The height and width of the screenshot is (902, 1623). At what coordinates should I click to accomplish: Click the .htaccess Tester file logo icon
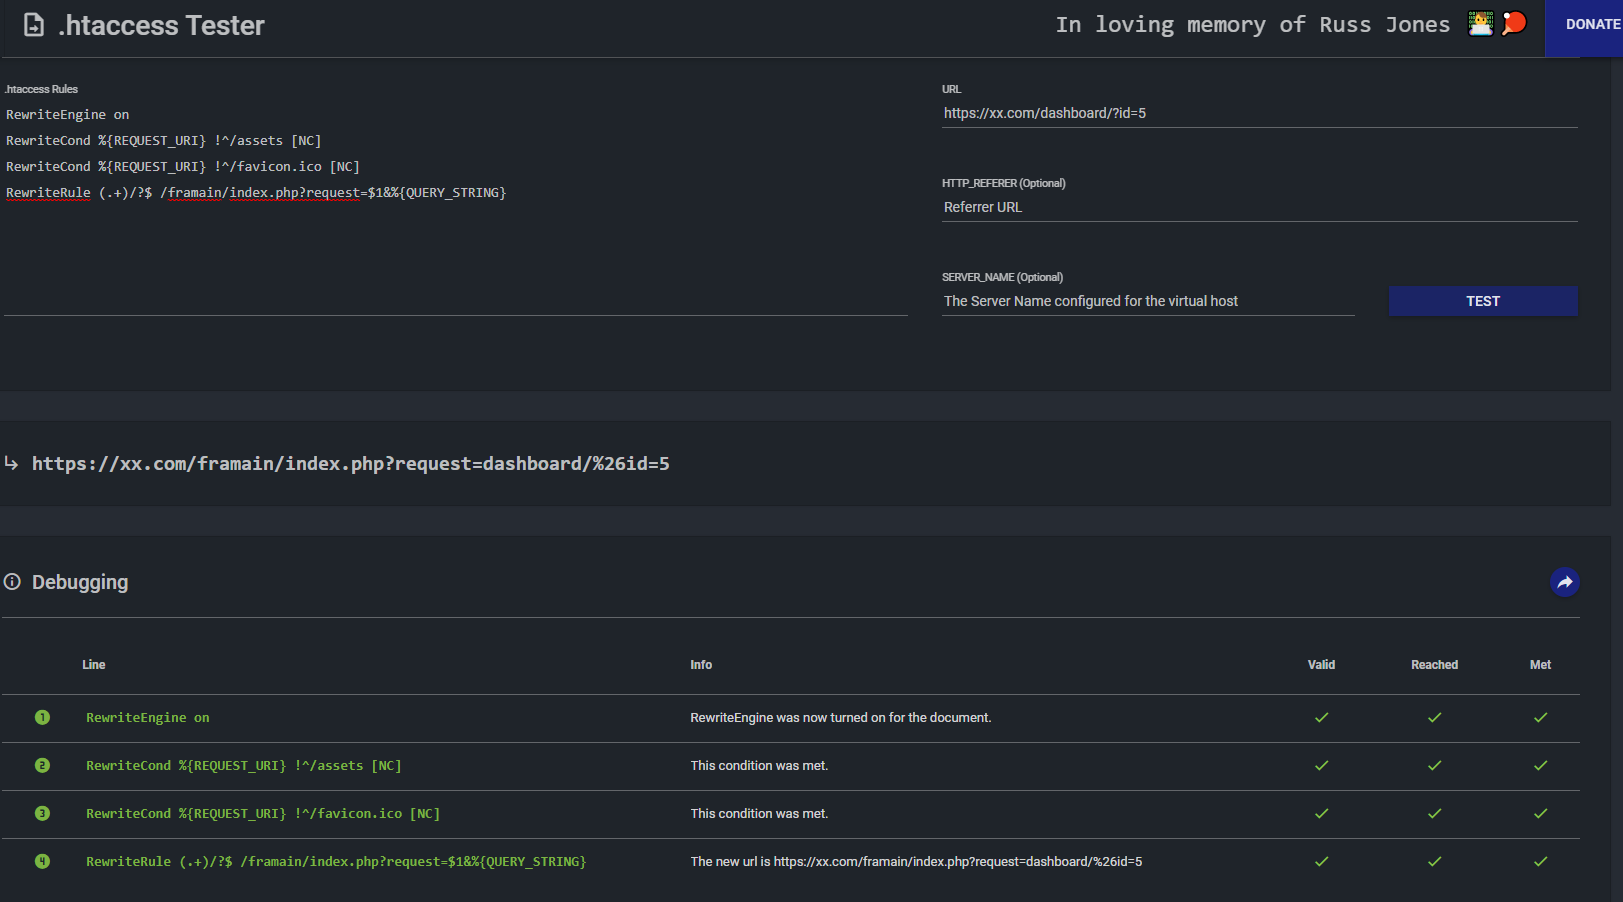point(34,25)
